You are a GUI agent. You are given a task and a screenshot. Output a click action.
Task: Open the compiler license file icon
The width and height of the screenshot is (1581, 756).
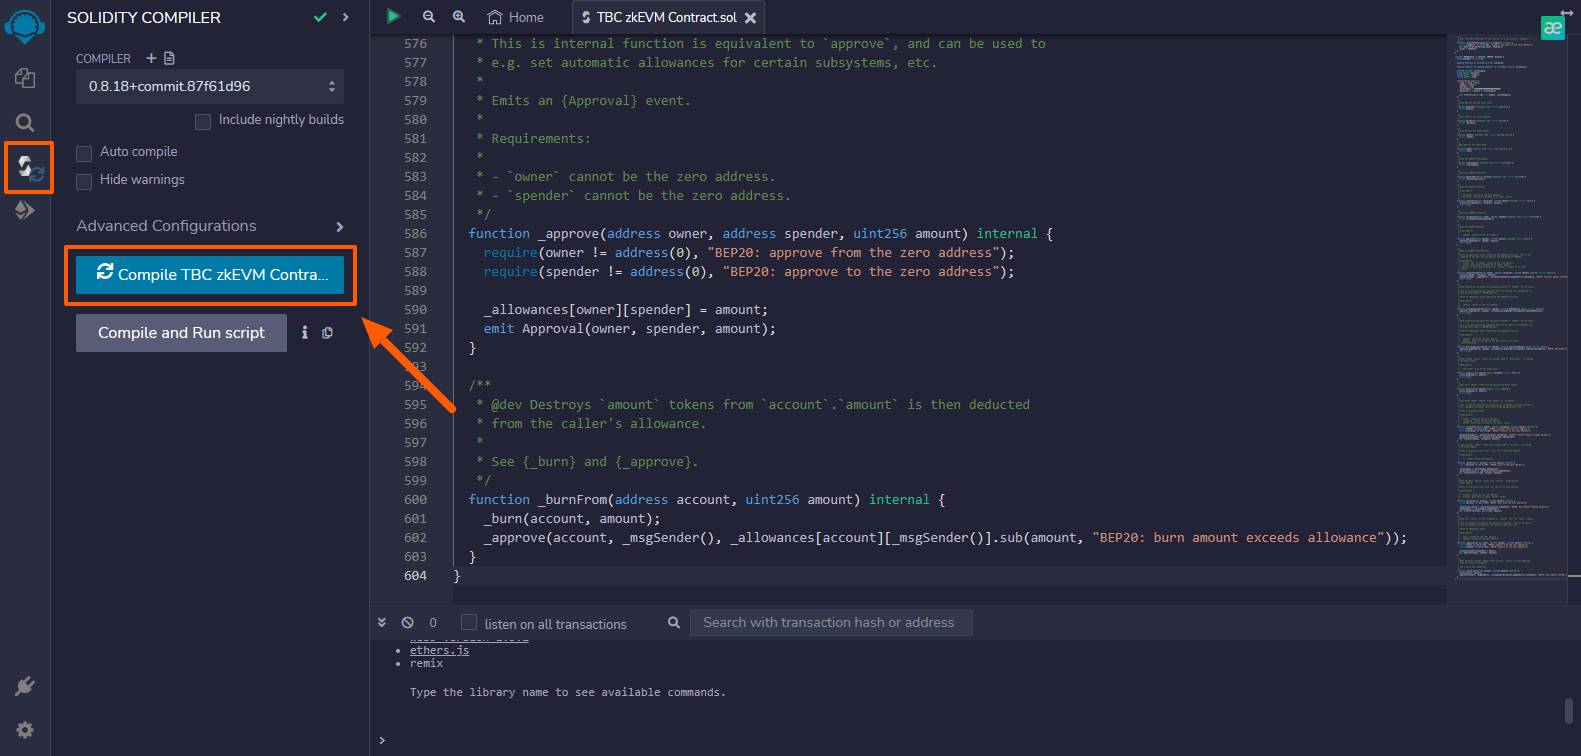point(169,58)
